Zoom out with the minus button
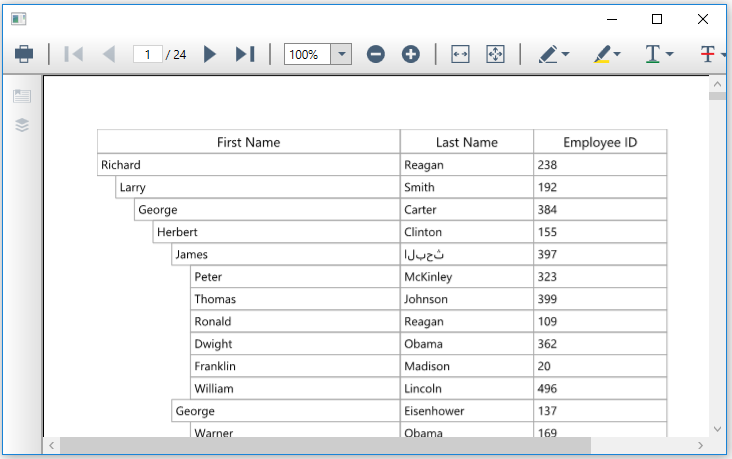Screen dimensions: 732x459 [x=375, y=54]
